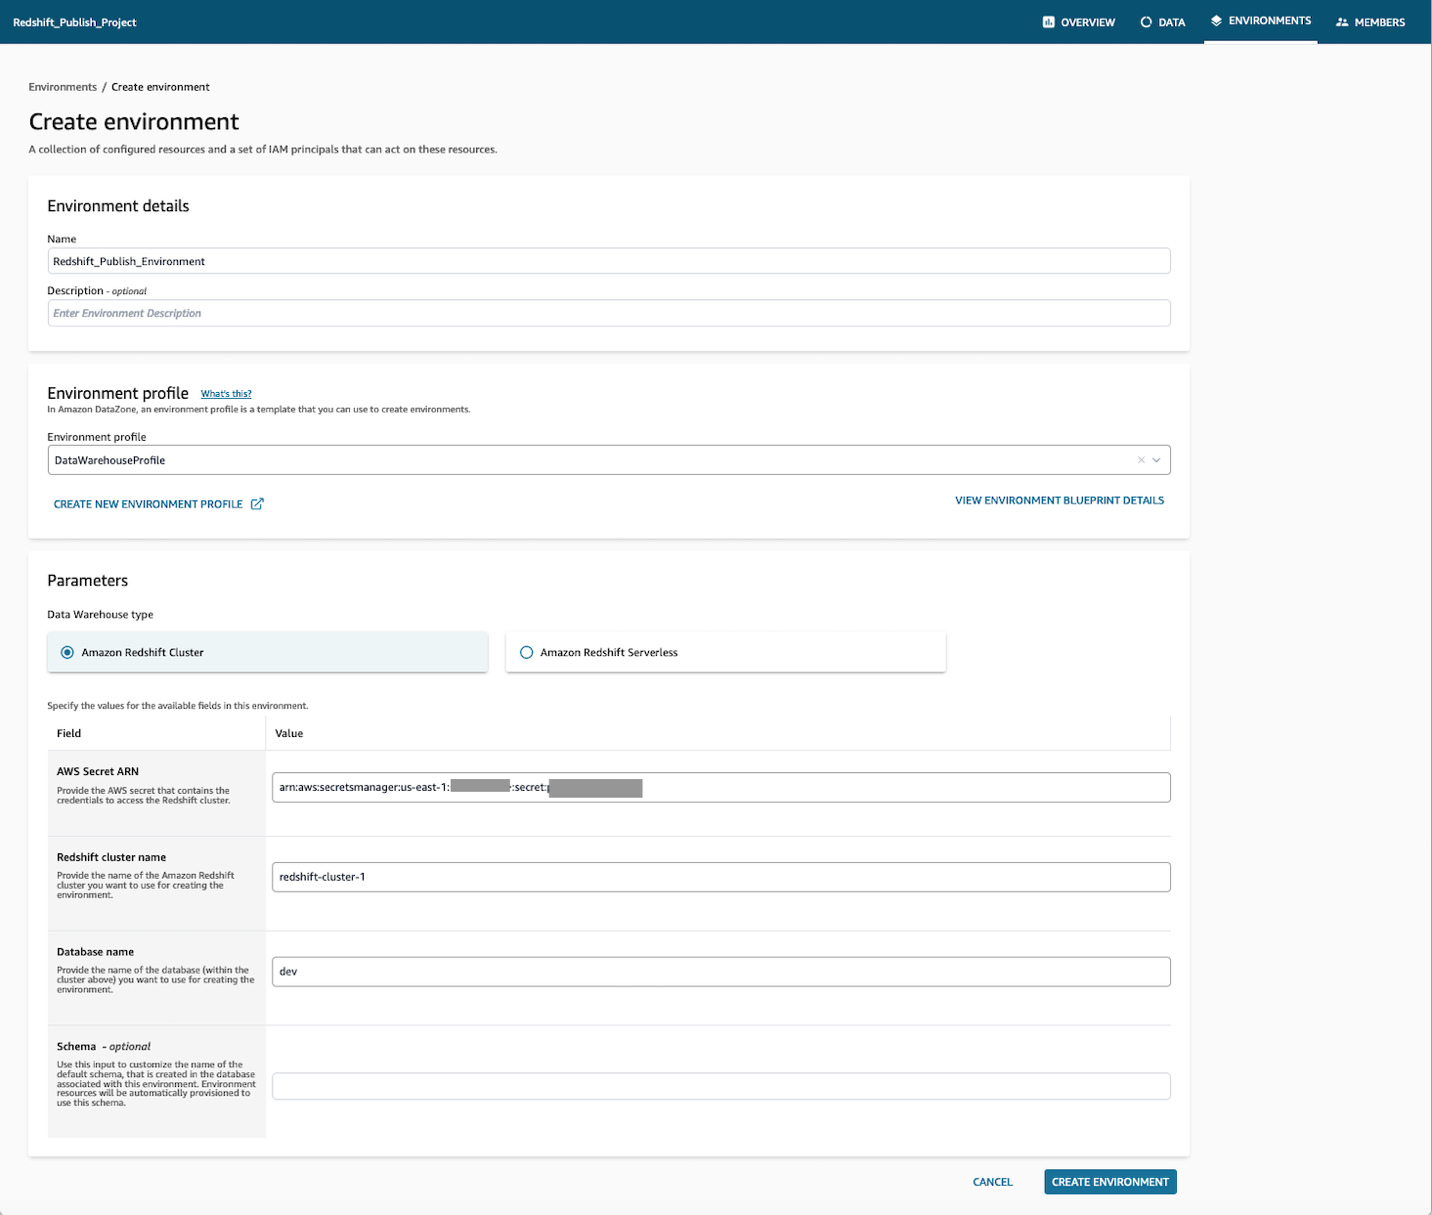
Task: Switch to the Data tab
Action: coord(1163,22)
